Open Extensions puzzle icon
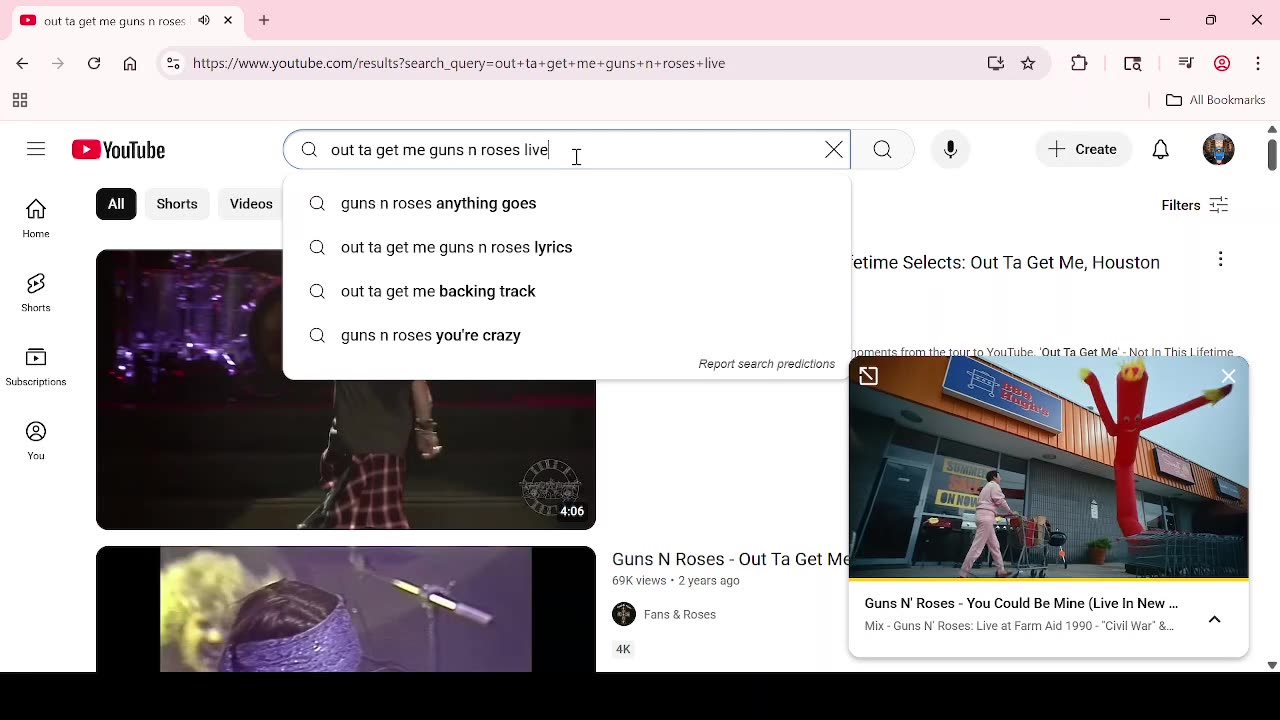The height and width of the screenshot is (720, 1280). click(x=1079, y=63)
